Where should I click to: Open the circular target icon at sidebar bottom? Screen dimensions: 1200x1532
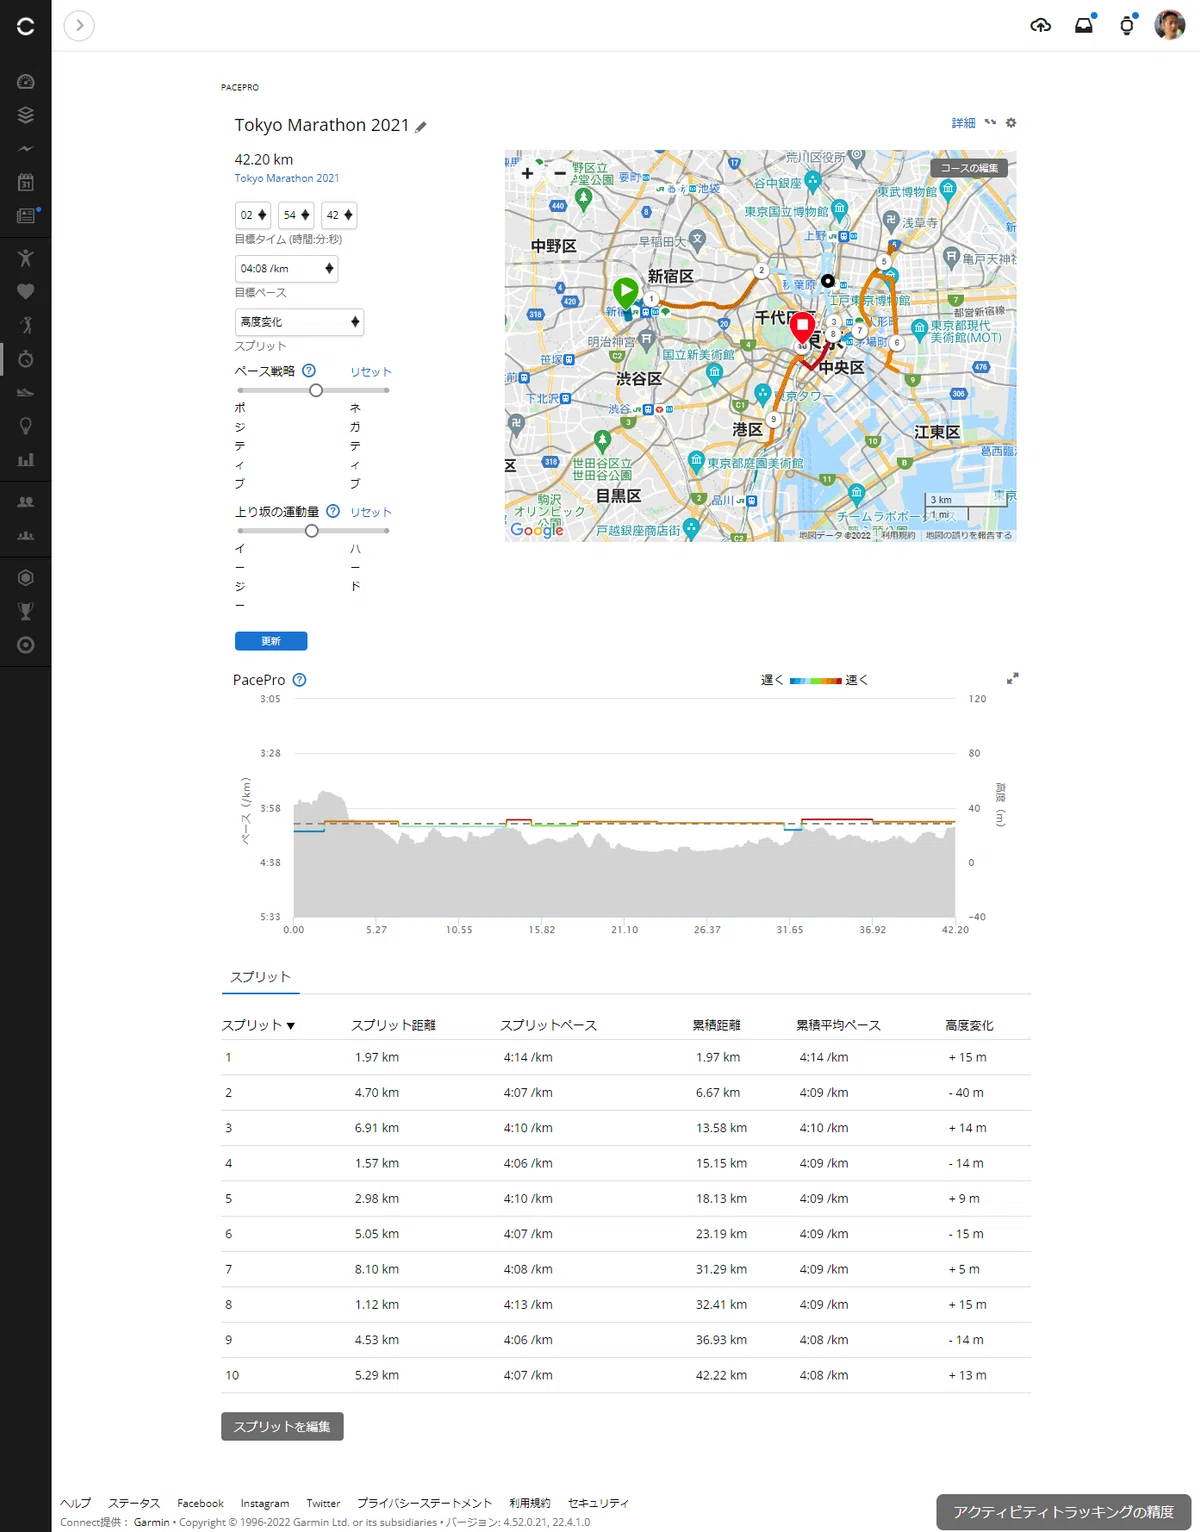[x=26, y=645]
